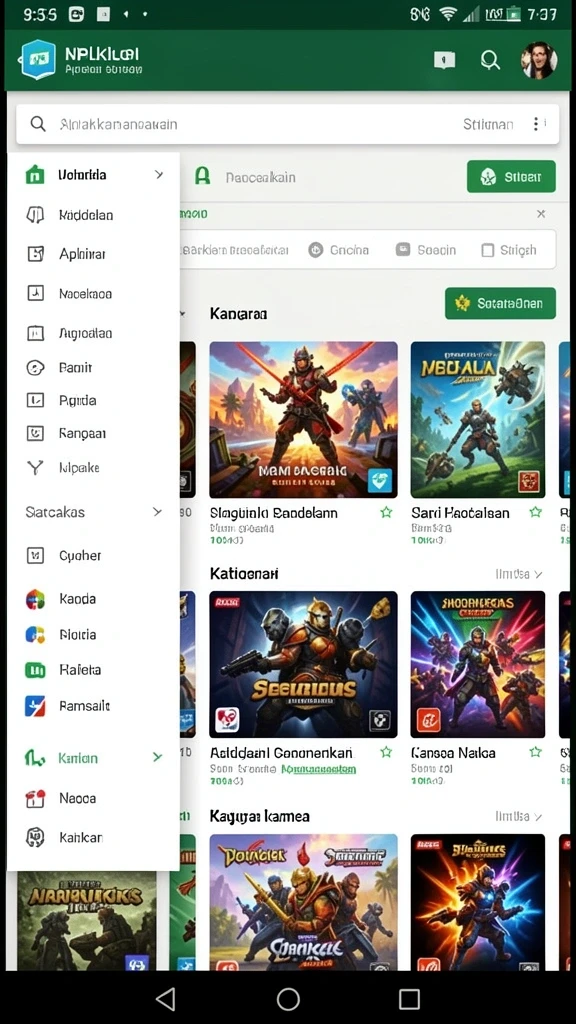Open the app logo in header
Image resolution: width=576 pixels, height=1024 pixels.
[x=38, y=60]
